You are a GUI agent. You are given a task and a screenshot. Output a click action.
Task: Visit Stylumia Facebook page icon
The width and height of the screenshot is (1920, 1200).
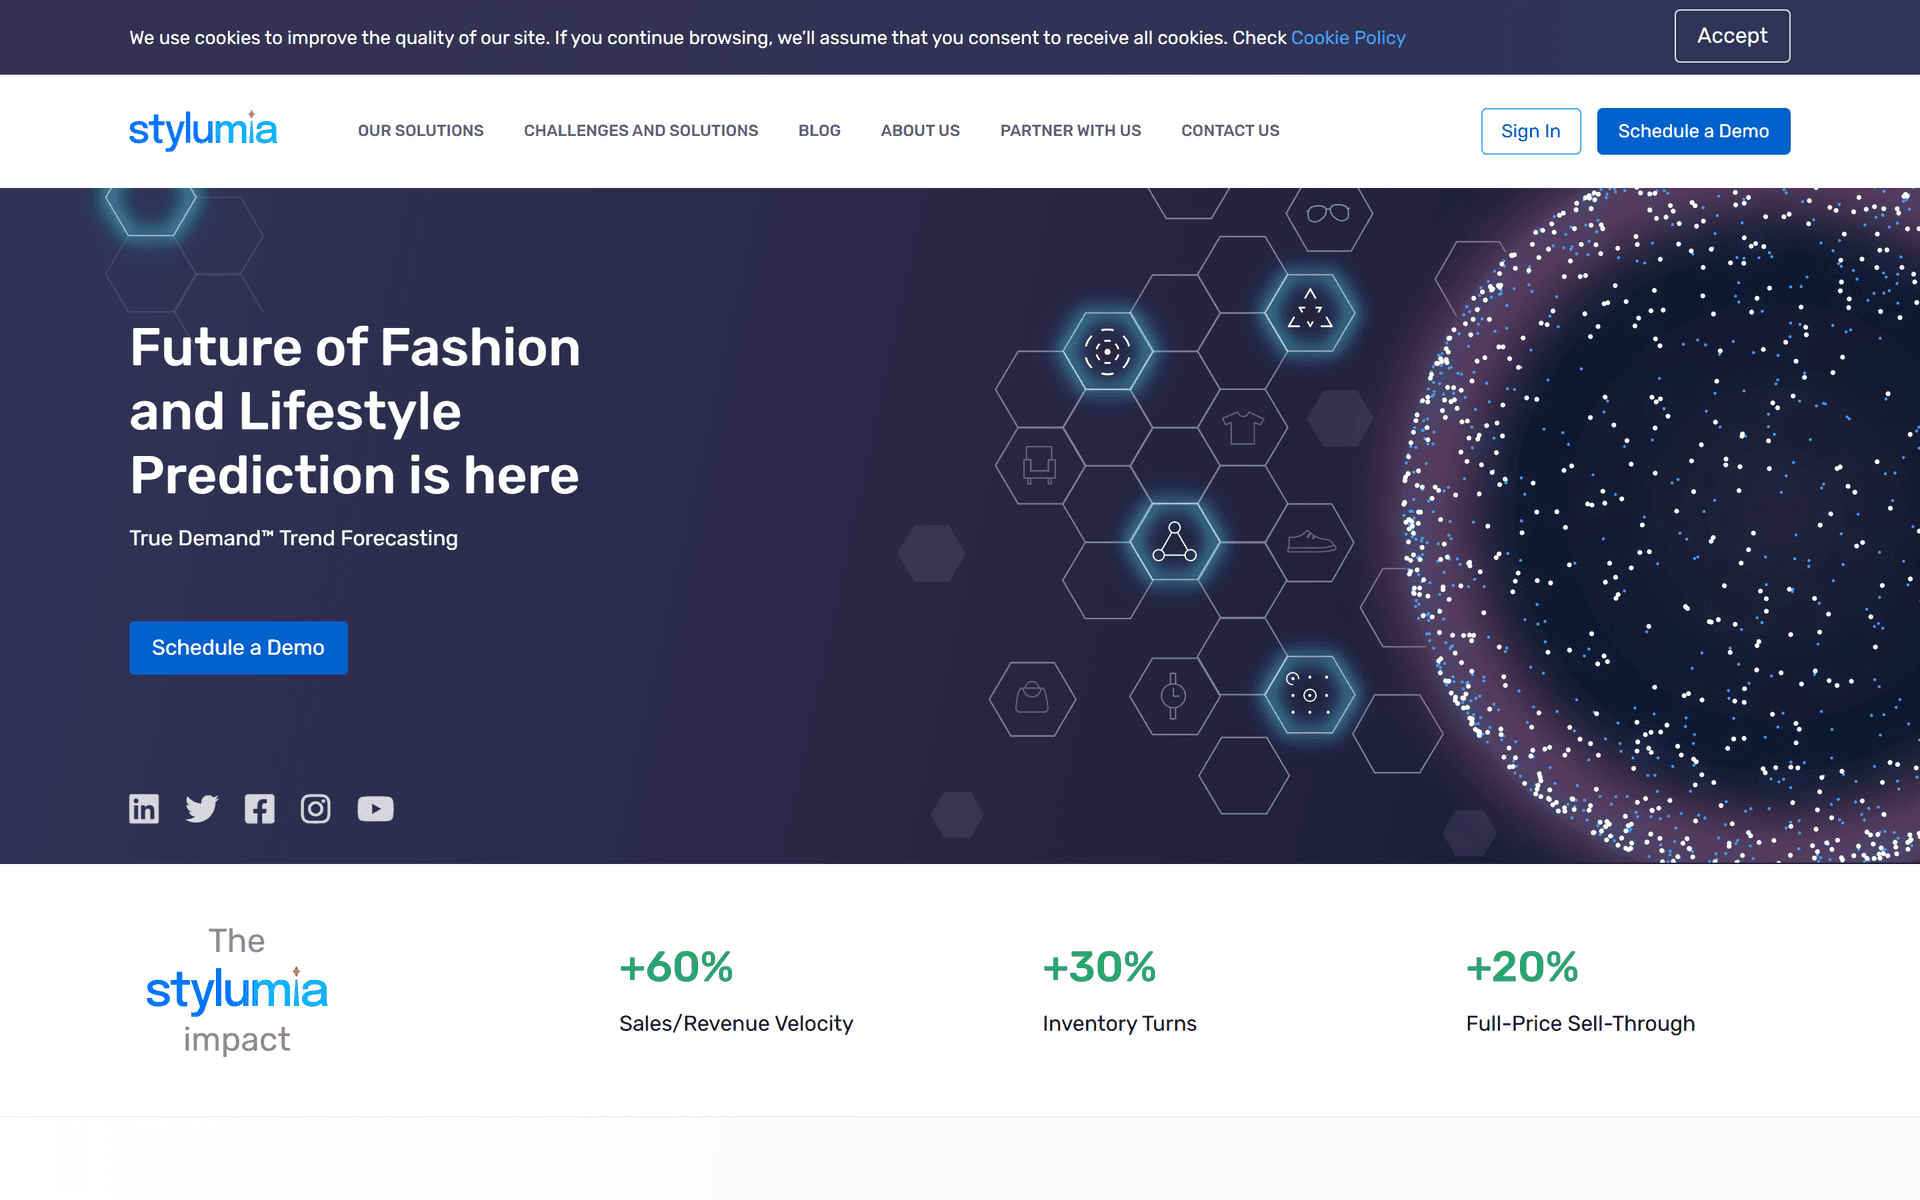tap(259, 808)
